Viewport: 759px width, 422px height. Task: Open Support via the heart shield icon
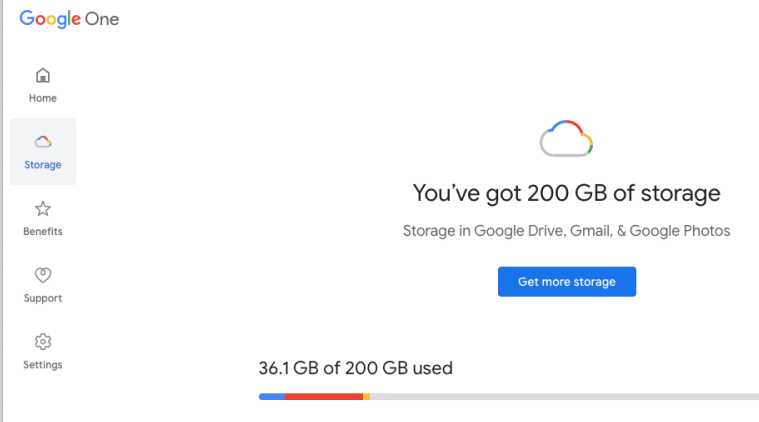[x=43, y=275]
